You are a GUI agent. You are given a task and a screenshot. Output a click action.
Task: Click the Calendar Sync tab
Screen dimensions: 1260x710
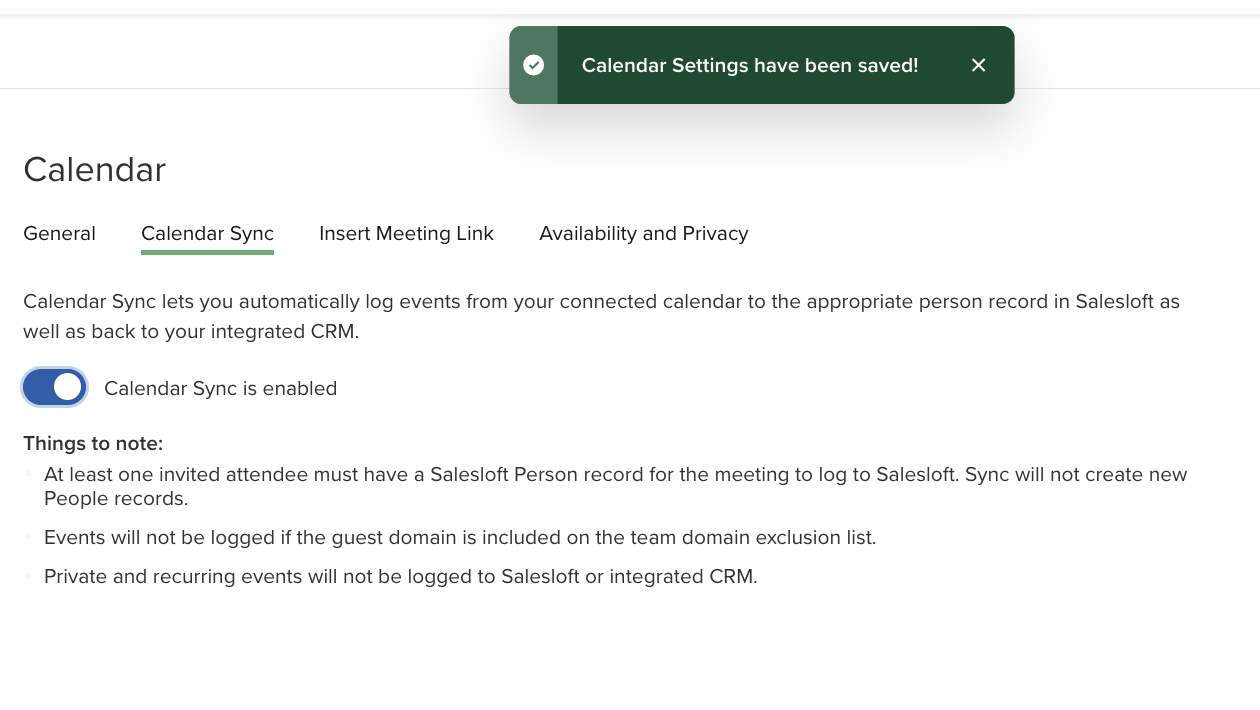(207, 233)
